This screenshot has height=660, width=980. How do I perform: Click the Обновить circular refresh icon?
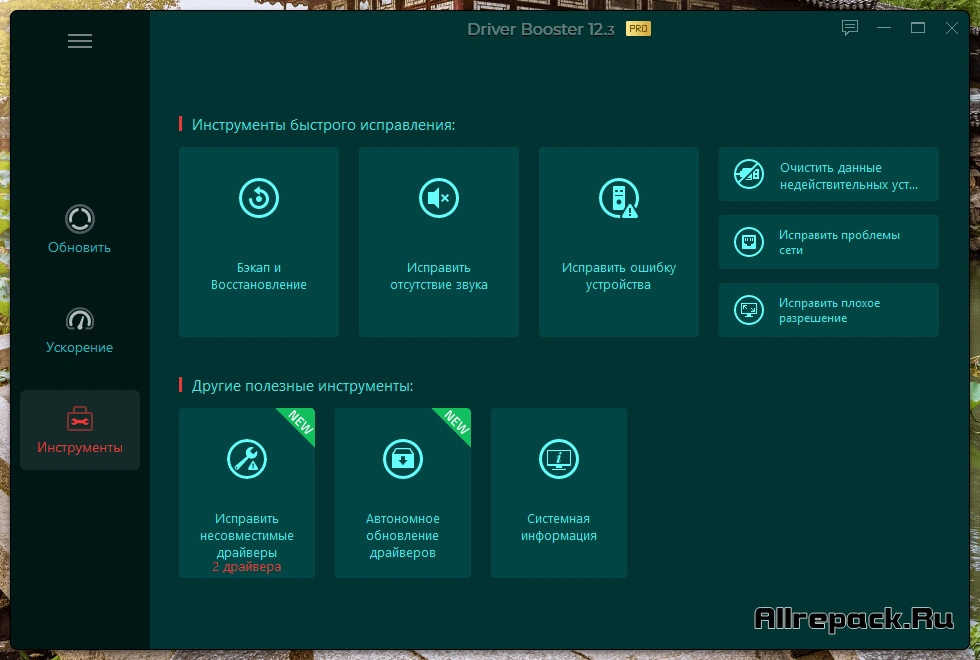tap(79, 219)
